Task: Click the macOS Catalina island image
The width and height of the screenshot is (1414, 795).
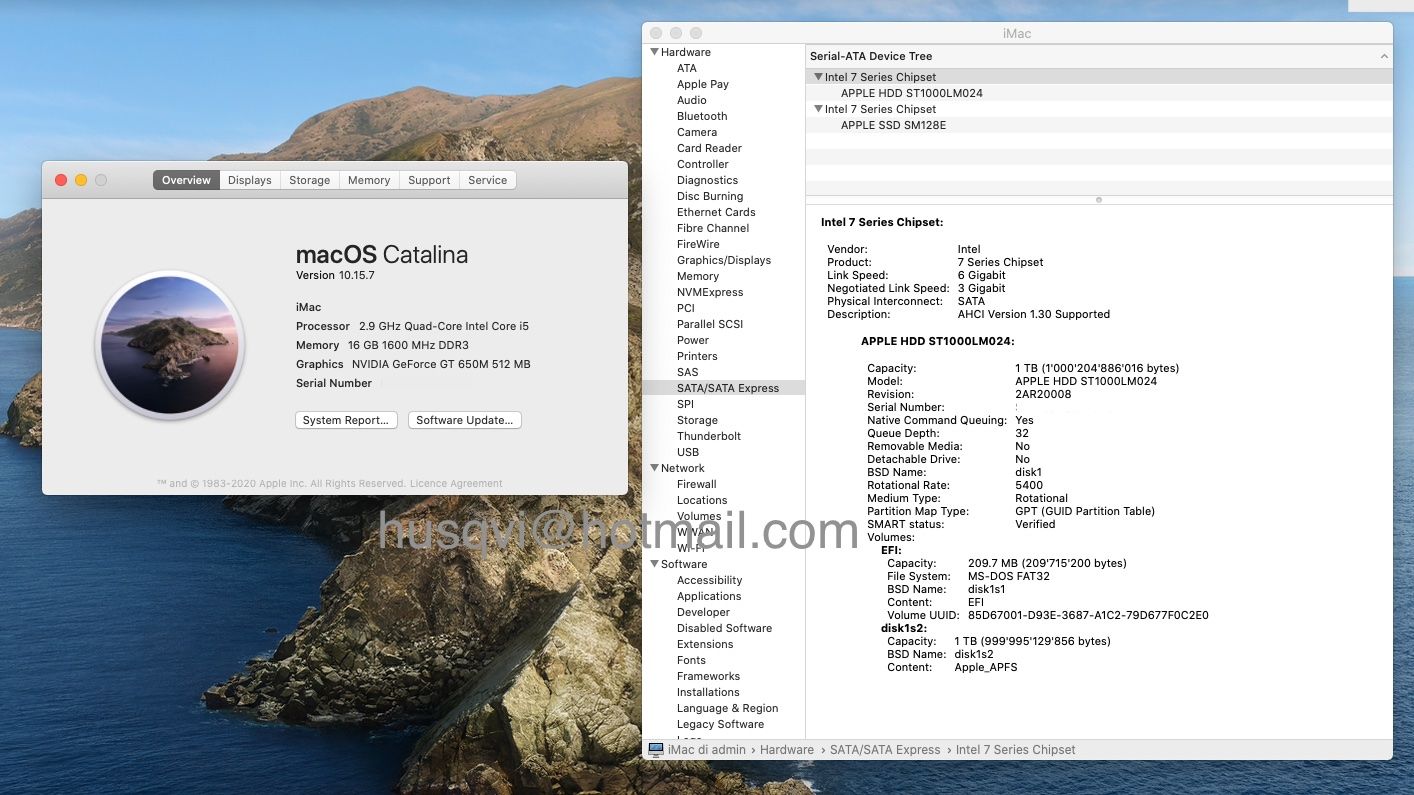Action: 170,345
